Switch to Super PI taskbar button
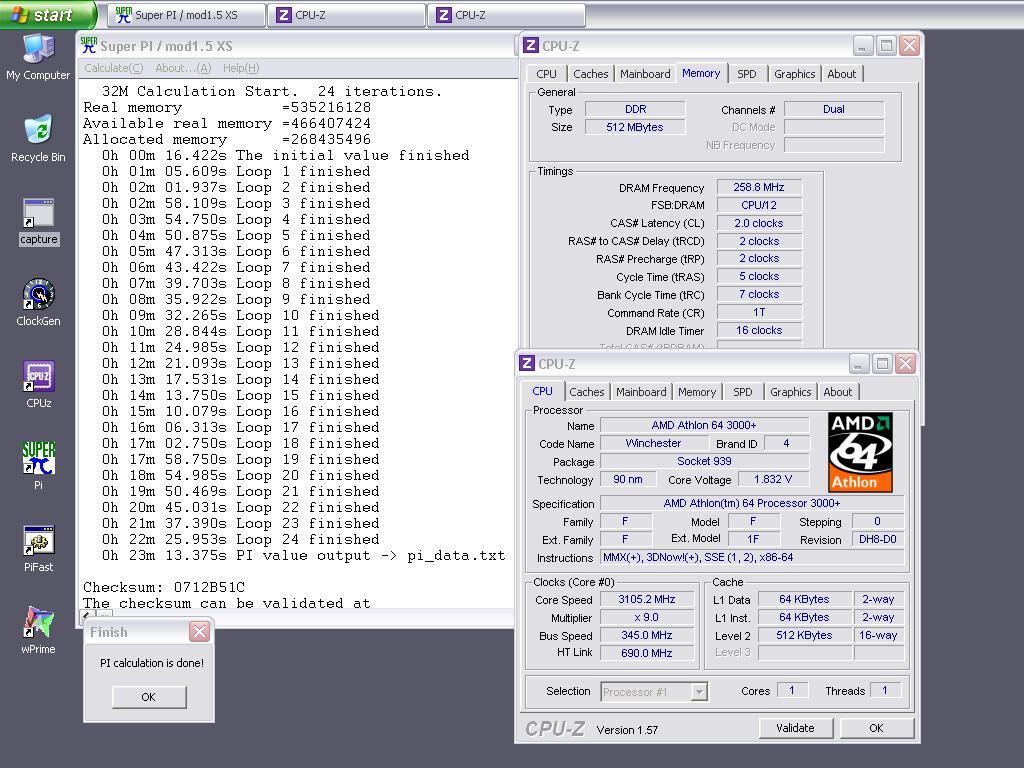Screen dimensions: 1024x768 [x=186, y=15]
